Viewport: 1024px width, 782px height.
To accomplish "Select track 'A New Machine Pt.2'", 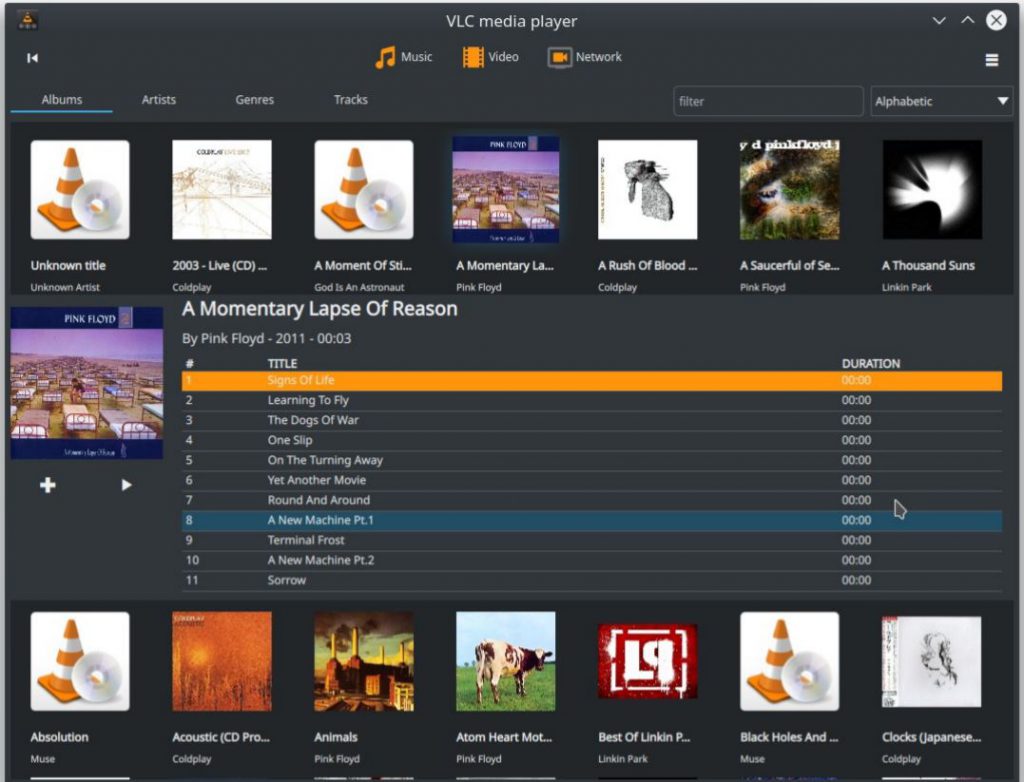I will click(x=592, y=561).
